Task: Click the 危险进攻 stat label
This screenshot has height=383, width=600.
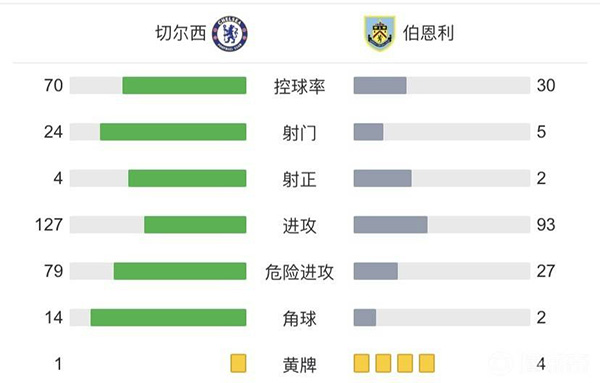Action: pyautogui.click(x=300, y=272)
